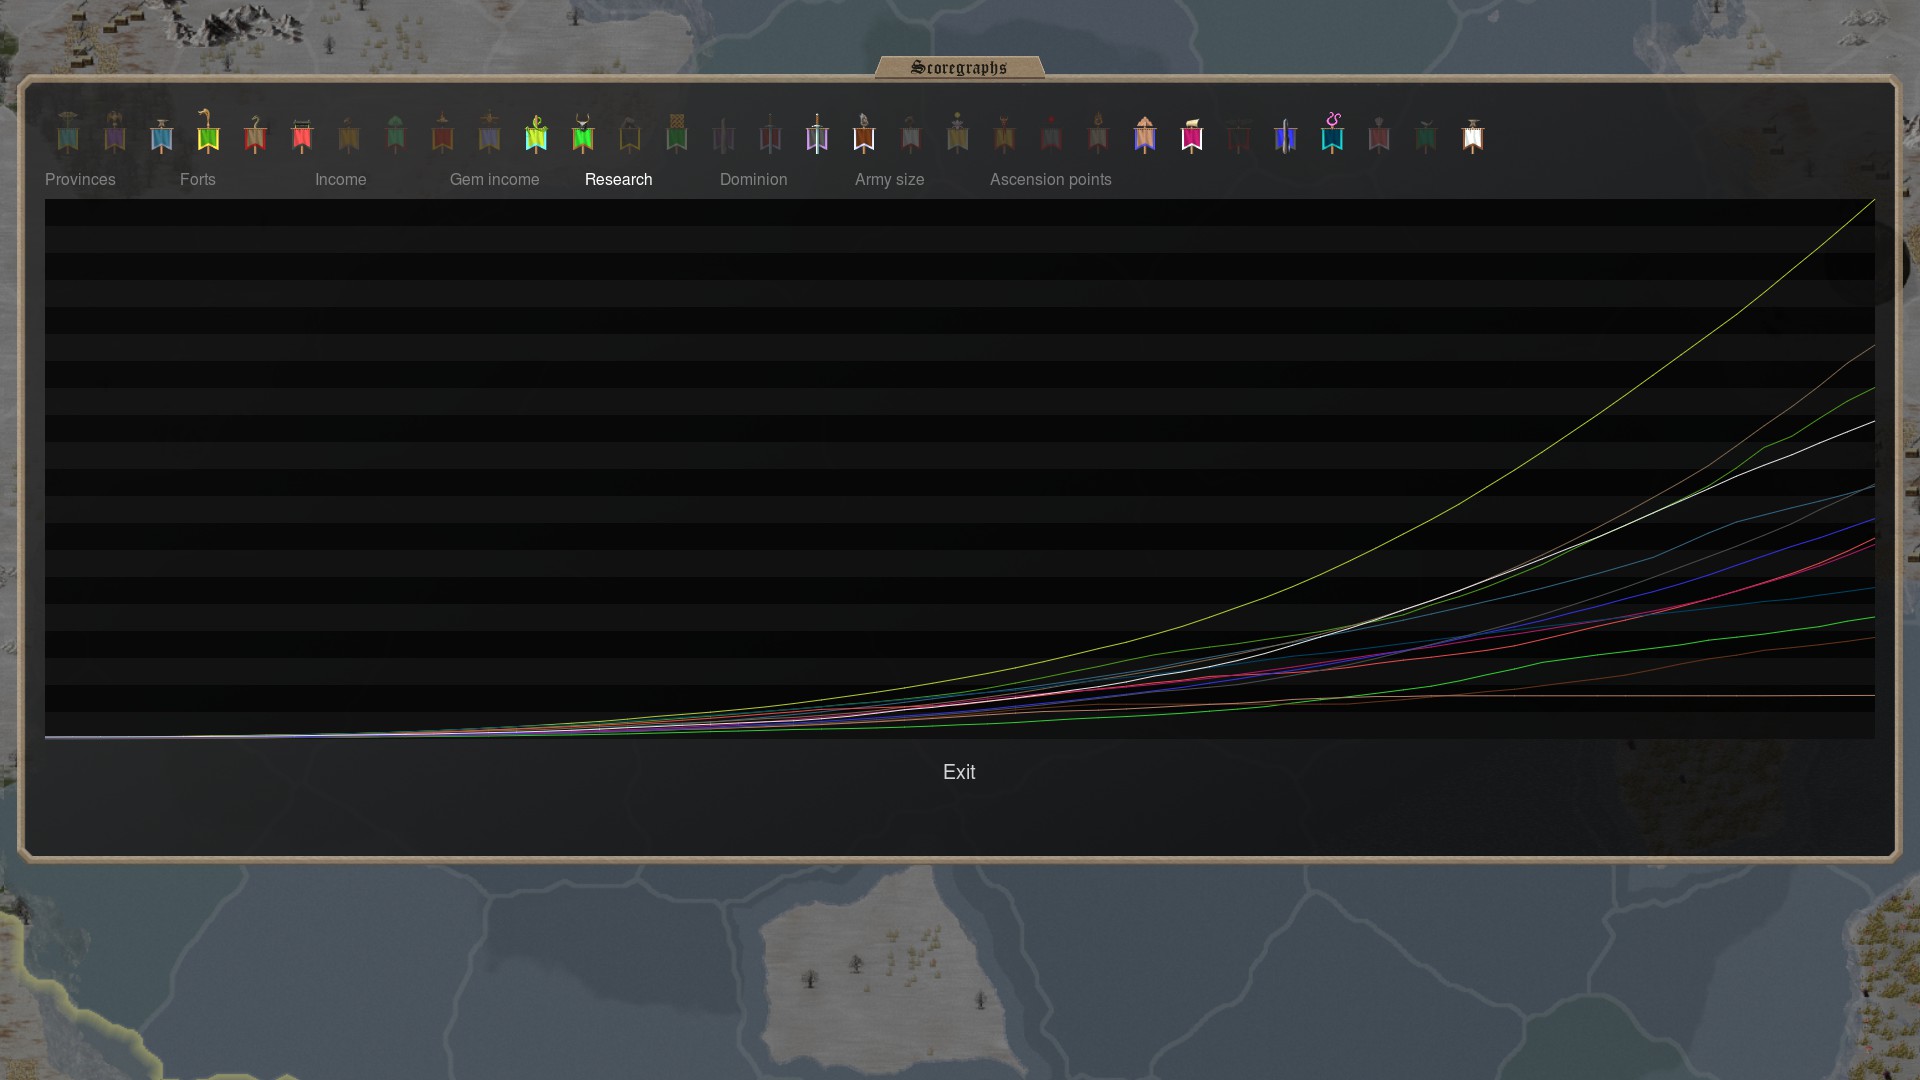Toggle the dim teal banner with parasol top
Image resolution: width=1920 pixels, height=1080 pixels.
point(68,132)
